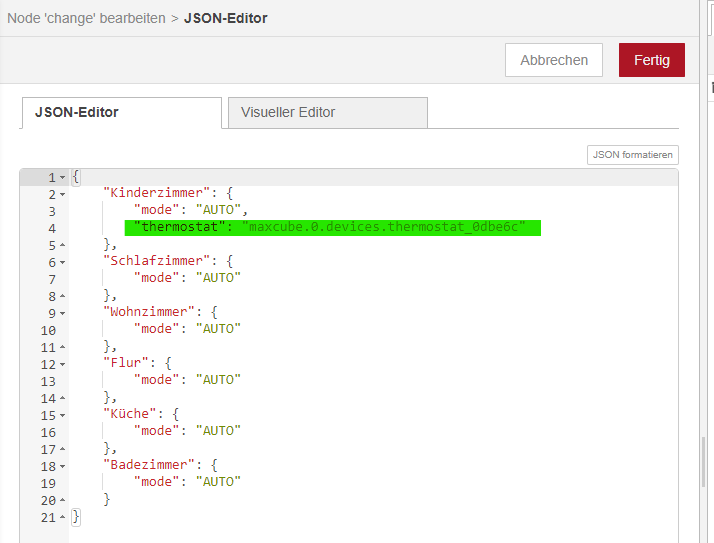The image size is (714, 543).
Task: Go back to Node 'change' bearbeiten breadcrumb
Action: 87,18
